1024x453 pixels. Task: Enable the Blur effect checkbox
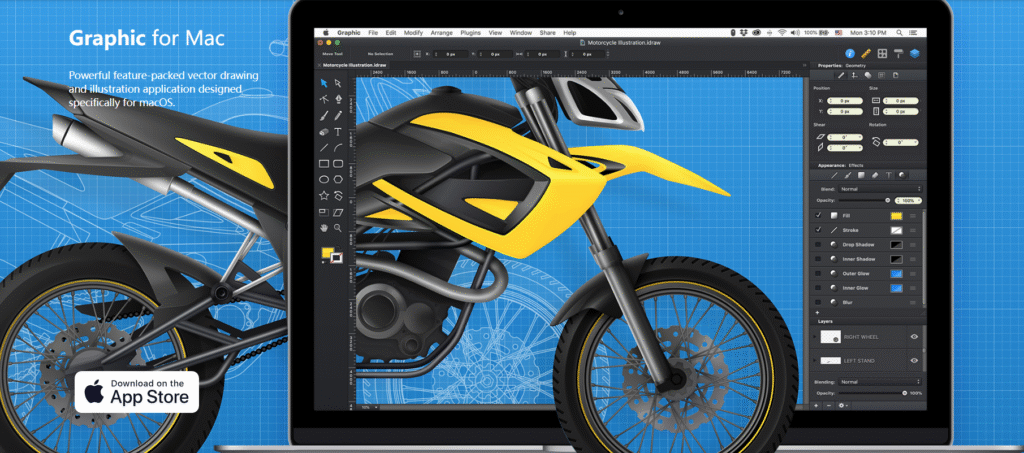[818, 302]
